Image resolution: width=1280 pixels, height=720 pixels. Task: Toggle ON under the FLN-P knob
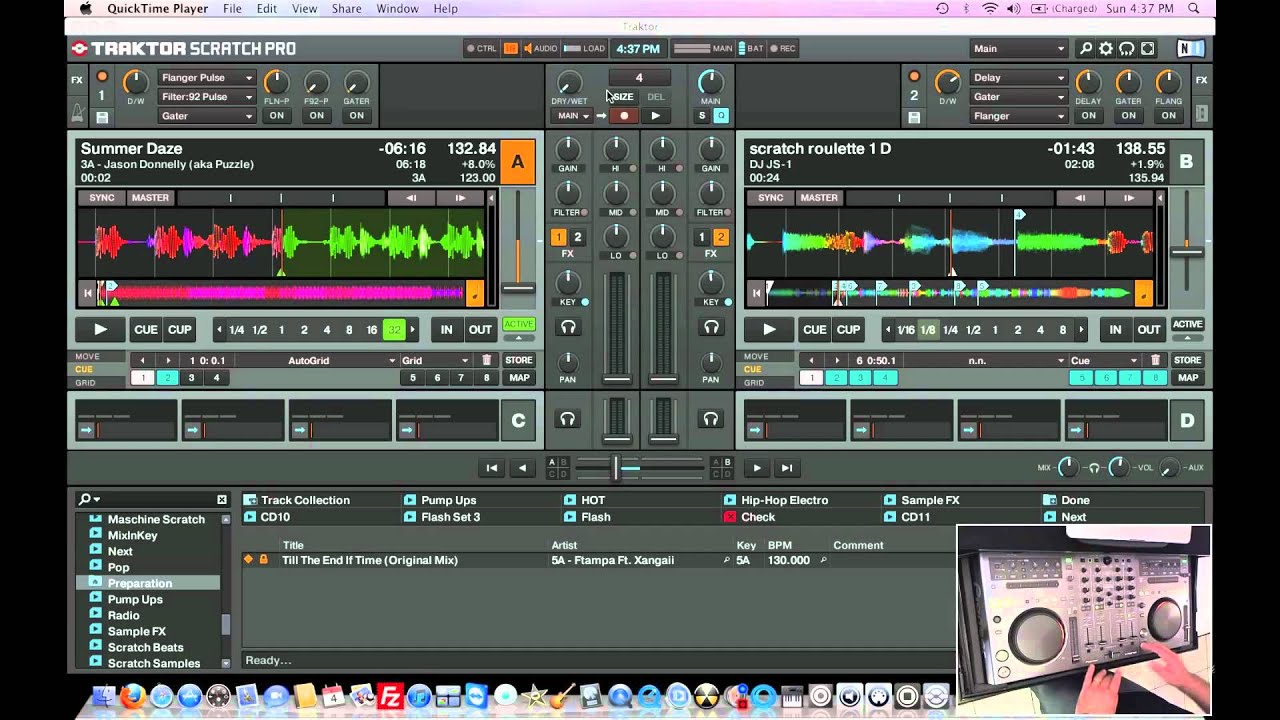tap(276, 116)
